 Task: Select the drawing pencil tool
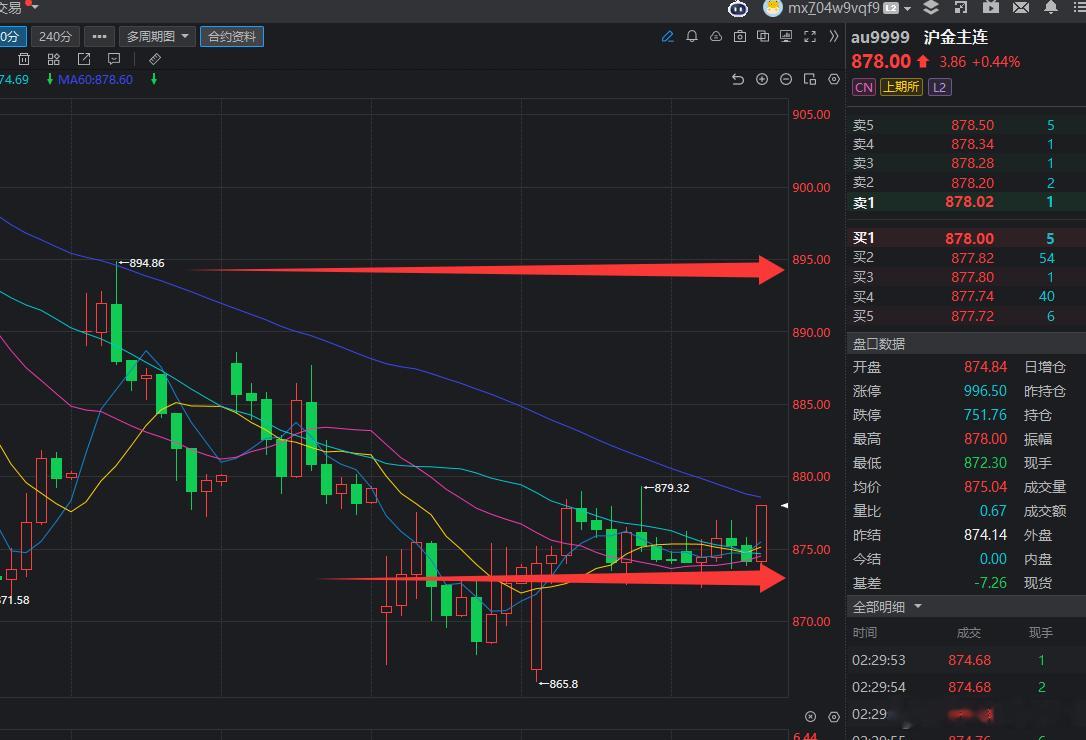tap(668, 37)
